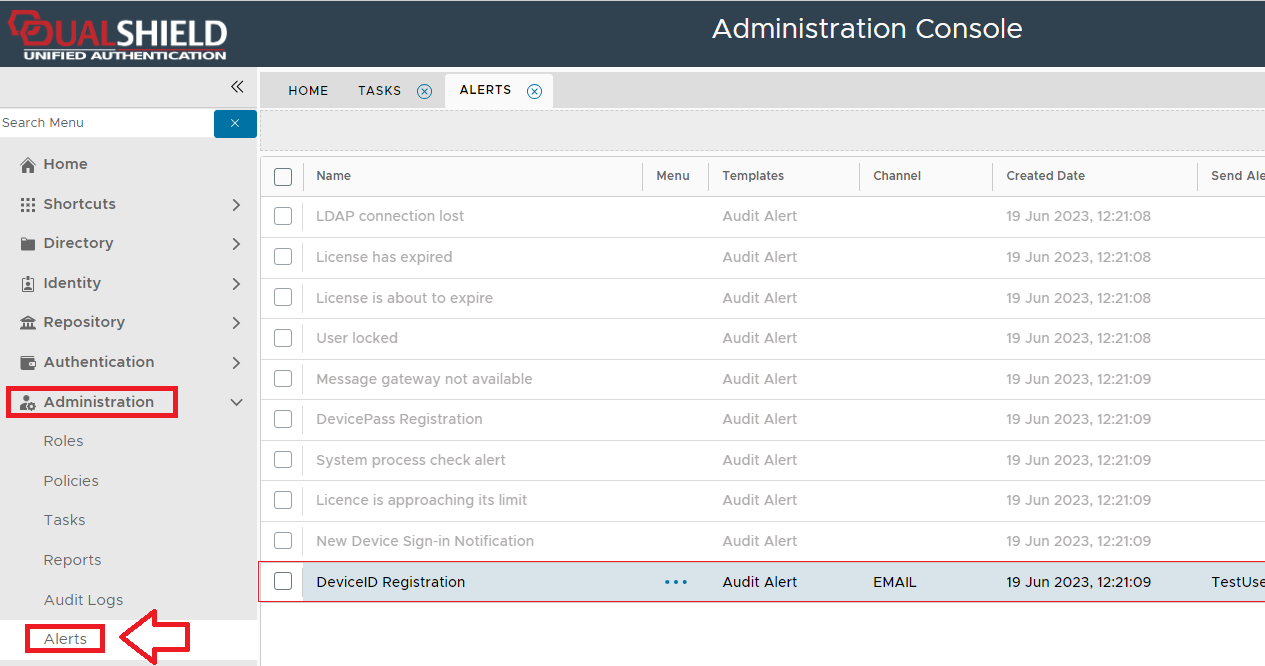Click the Home house icon in sidebar
This screenshot has width=1265, height=666.
(x=28, y=165)
